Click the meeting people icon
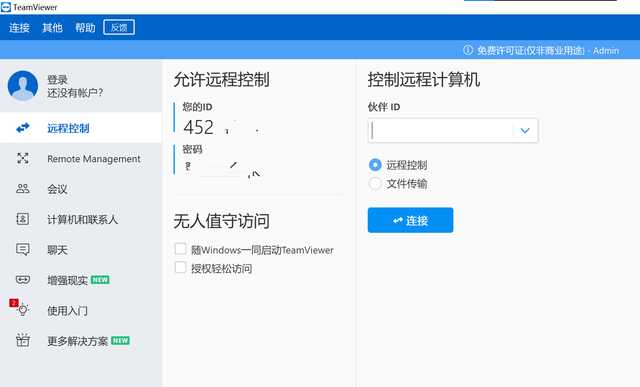640x387 pixels. 23,189
